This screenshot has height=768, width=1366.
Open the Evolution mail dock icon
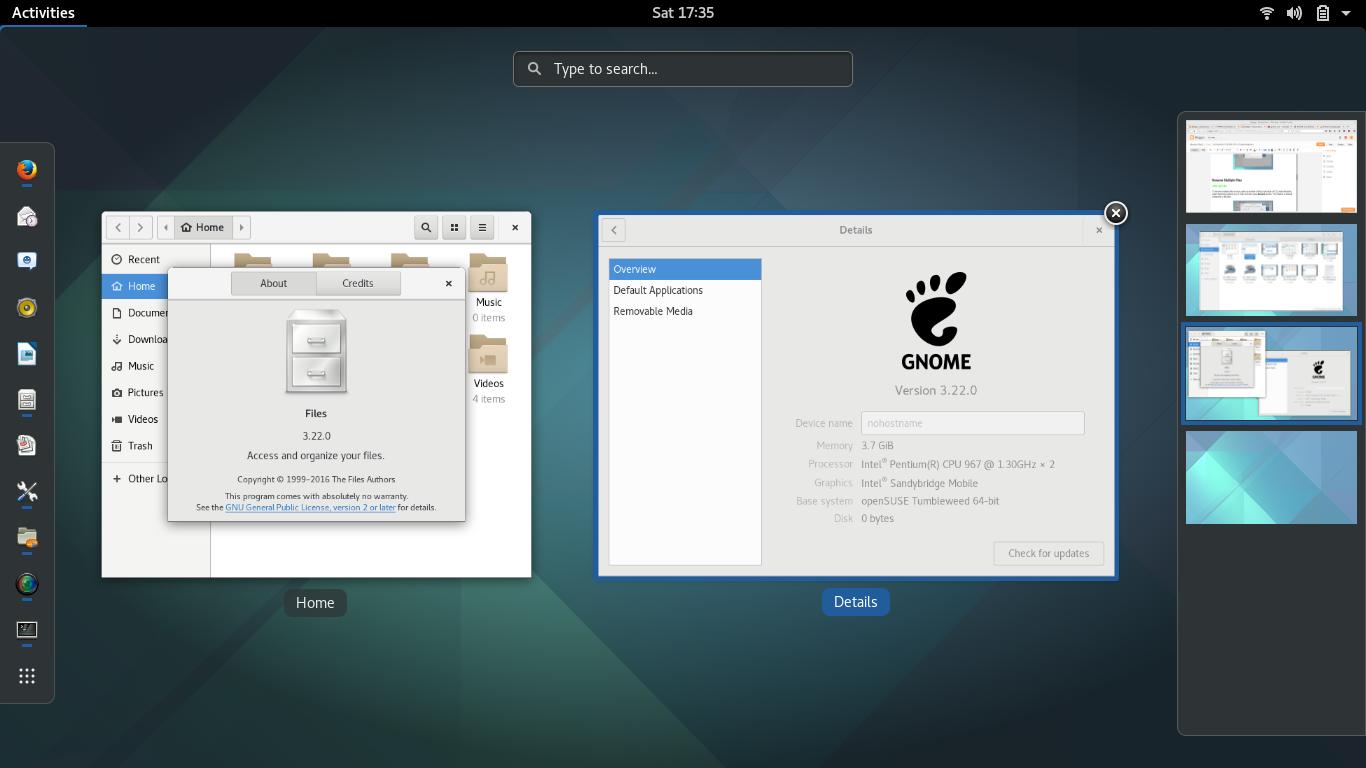[27, 216]
